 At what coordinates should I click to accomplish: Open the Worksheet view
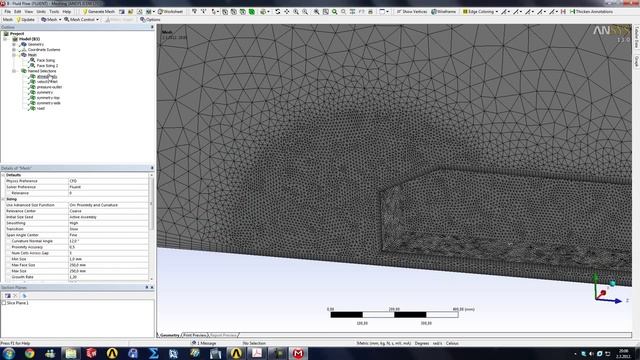tap(170, 12)
